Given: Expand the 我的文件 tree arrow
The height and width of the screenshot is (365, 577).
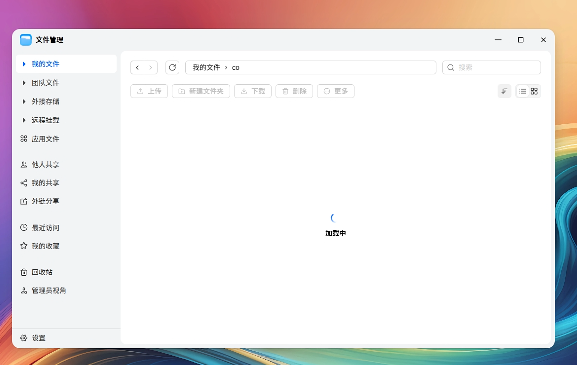Looking at the screenshot, I should click(x=24, y=64).
